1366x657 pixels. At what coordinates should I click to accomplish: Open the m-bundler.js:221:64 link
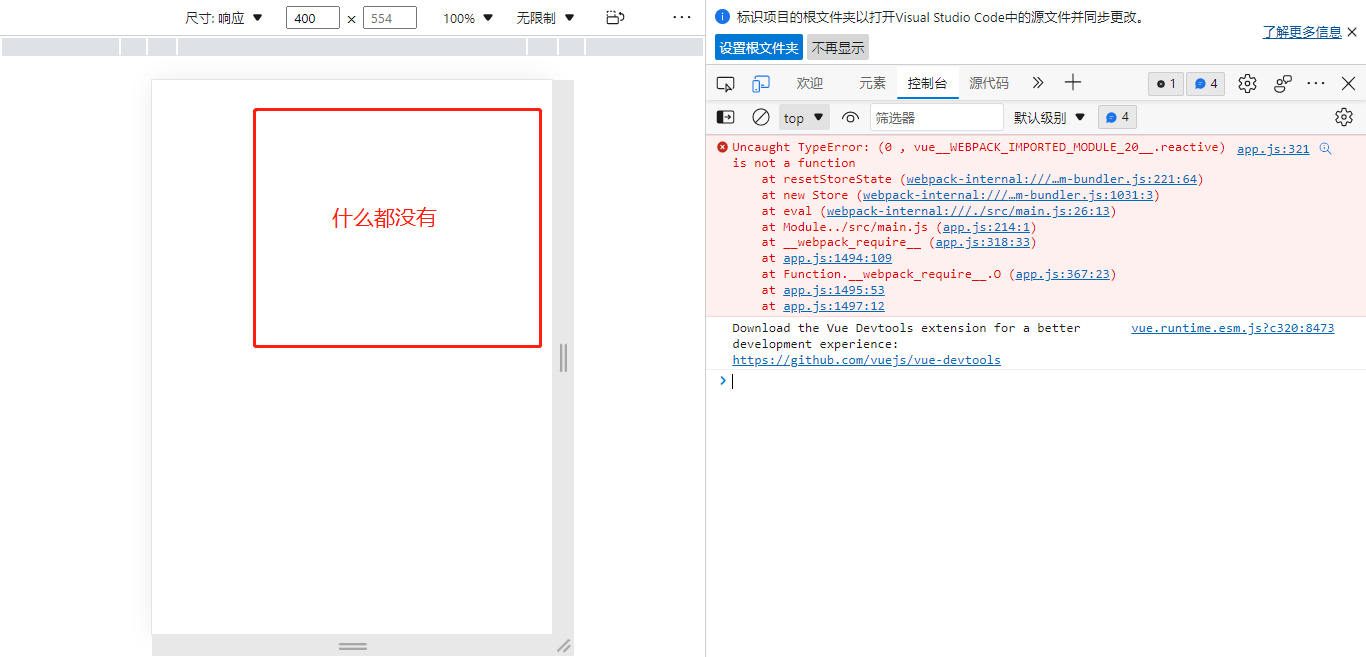coord(1051,179)
